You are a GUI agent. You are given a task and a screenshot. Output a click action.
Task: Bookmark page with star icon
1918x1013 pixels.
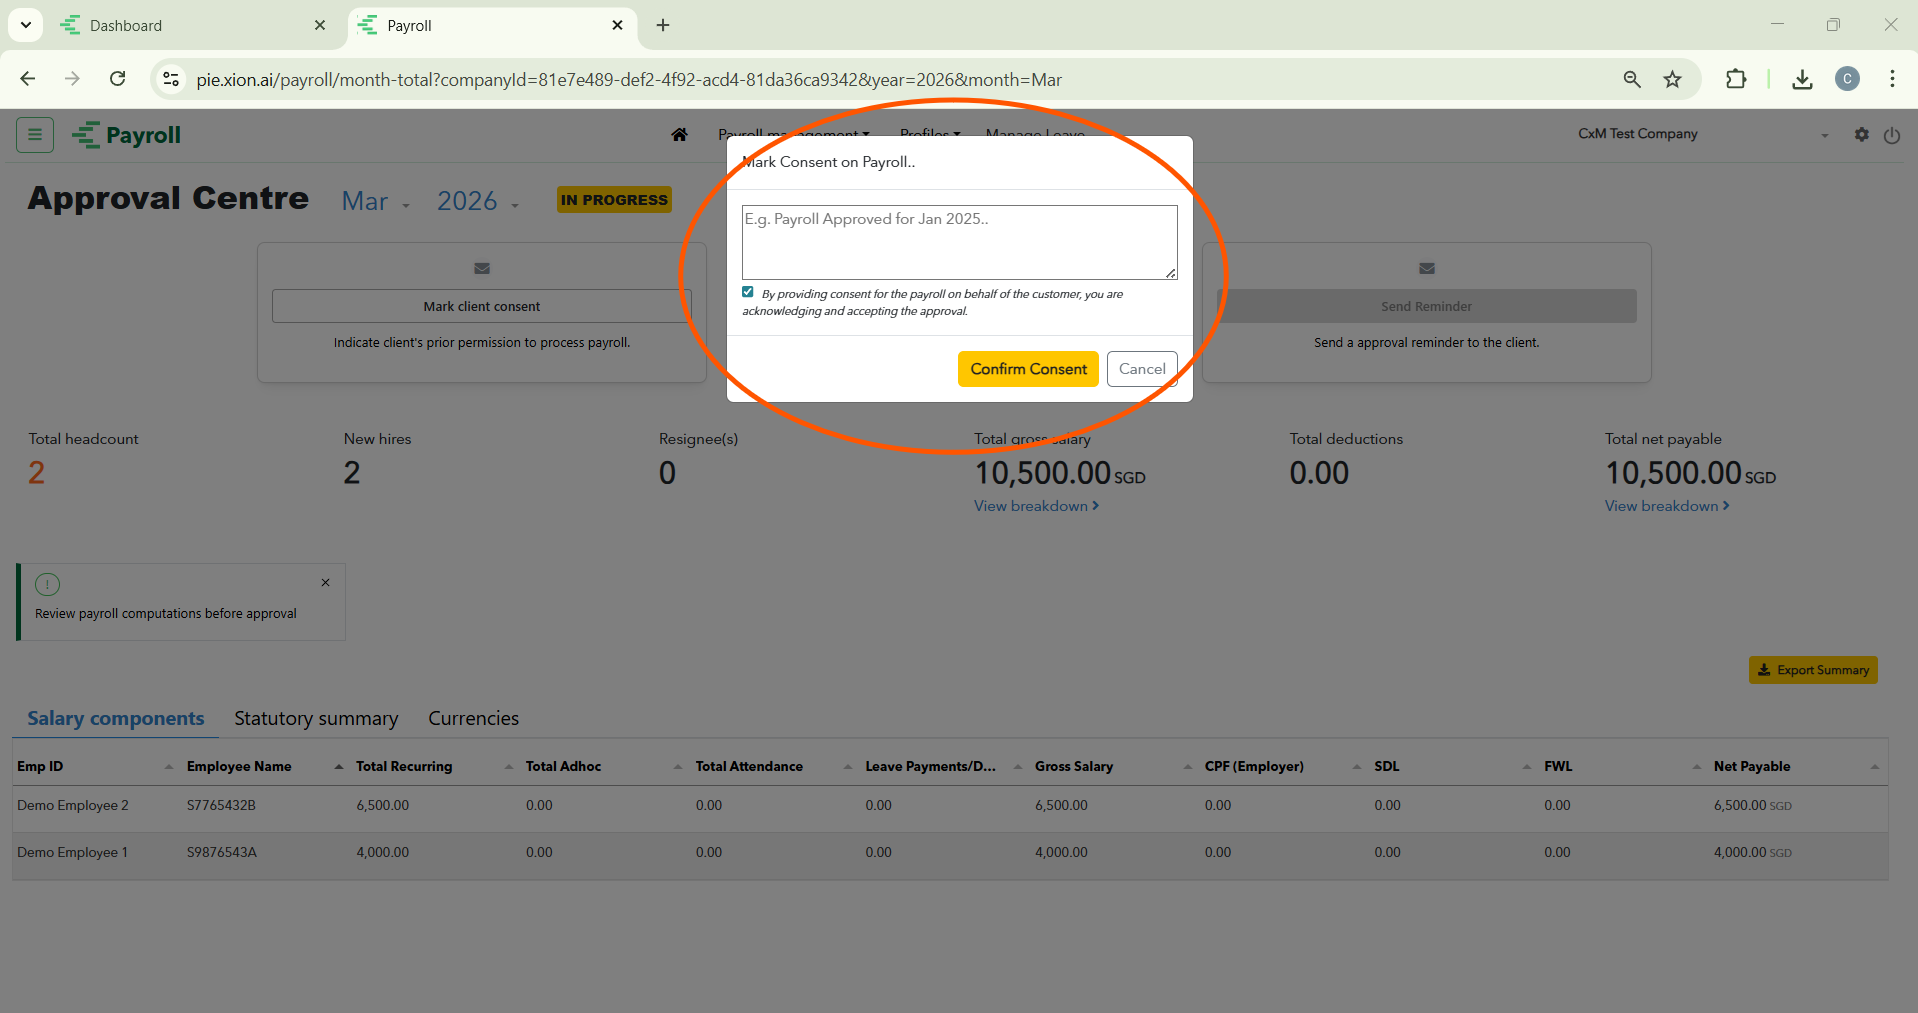point(1672,80)
